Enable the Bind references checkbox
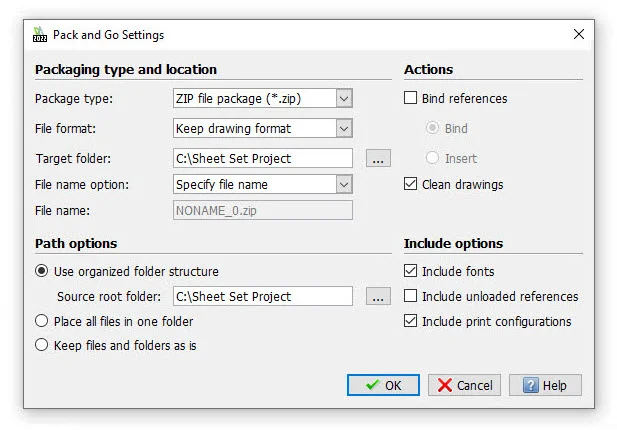This screenshot has width=617, height=430. [x=410, y=98]
